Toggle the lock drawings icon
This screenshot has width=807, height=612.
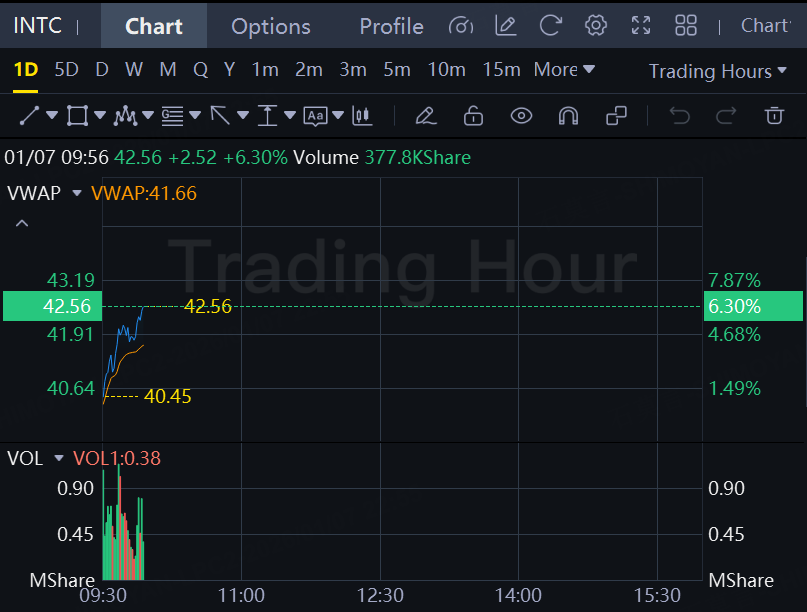[x=473, y=116]
